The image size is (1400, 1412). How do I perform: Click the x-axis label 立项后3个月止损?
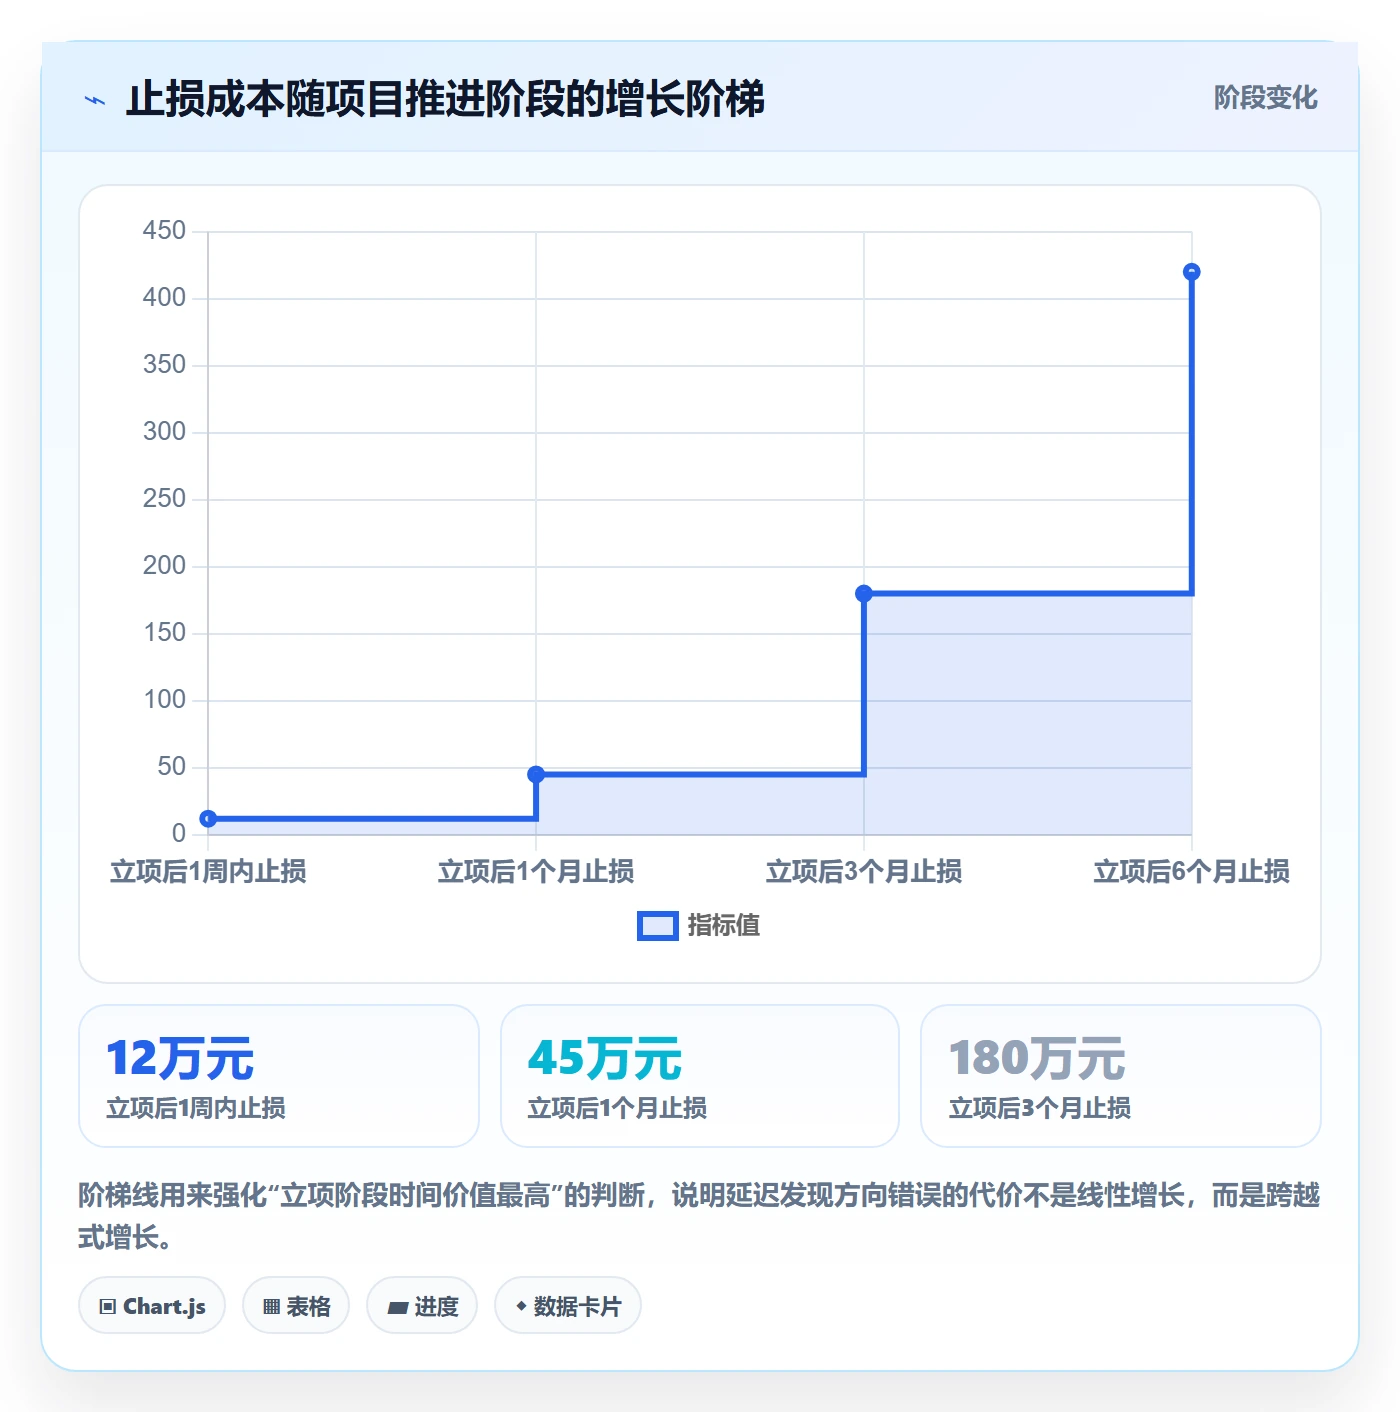pos(864,872)
